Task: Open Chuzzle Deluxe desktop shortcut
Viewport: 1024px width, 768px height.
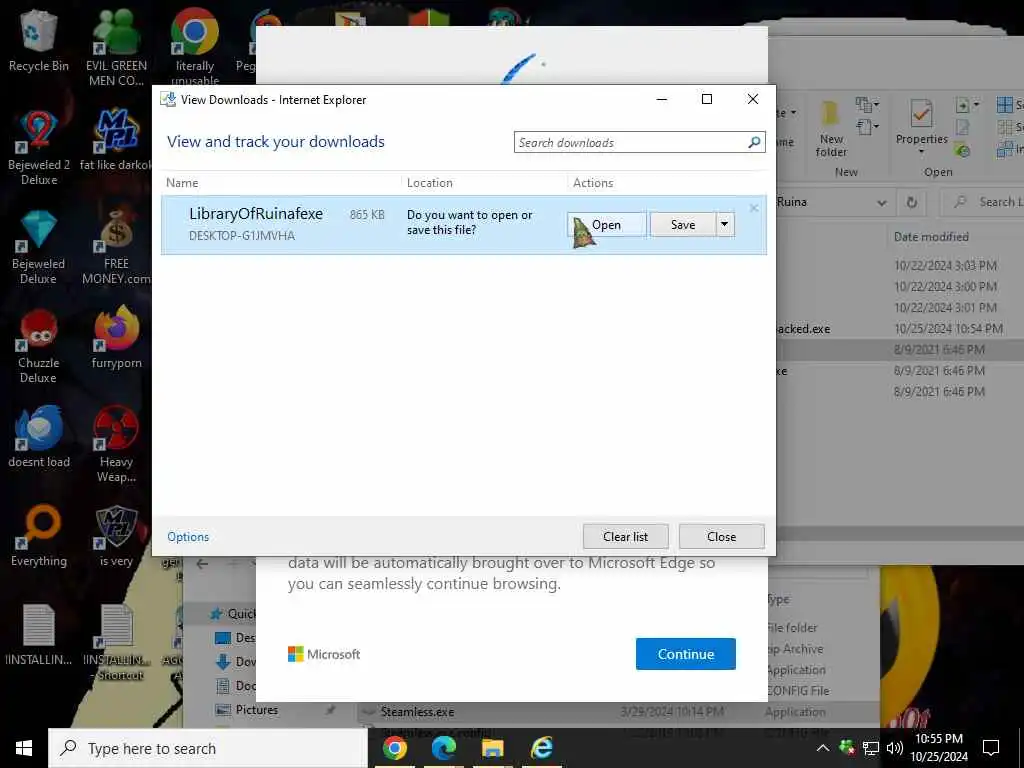Action: (39, 346)
